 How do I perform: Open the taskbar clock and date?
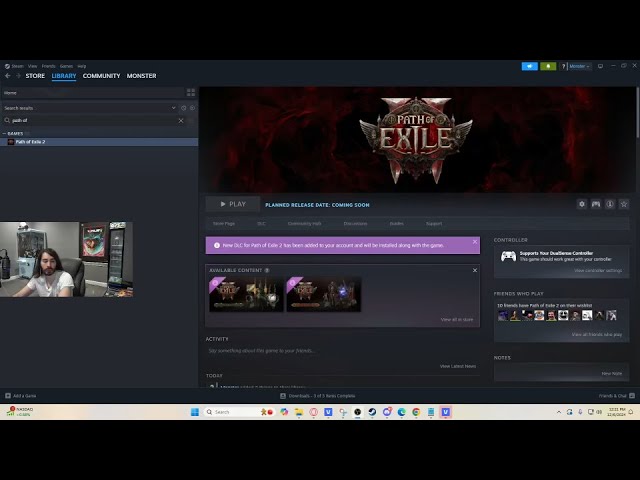click(617, 411)
